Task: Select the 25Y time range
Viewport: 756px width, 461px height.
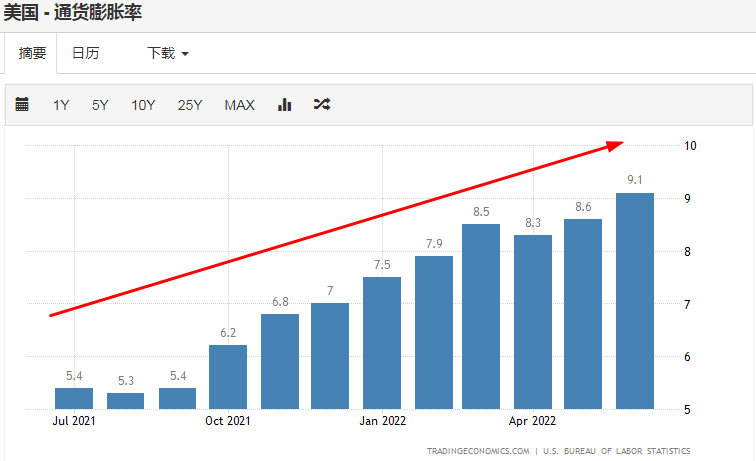Action: [x=190, y=105]
